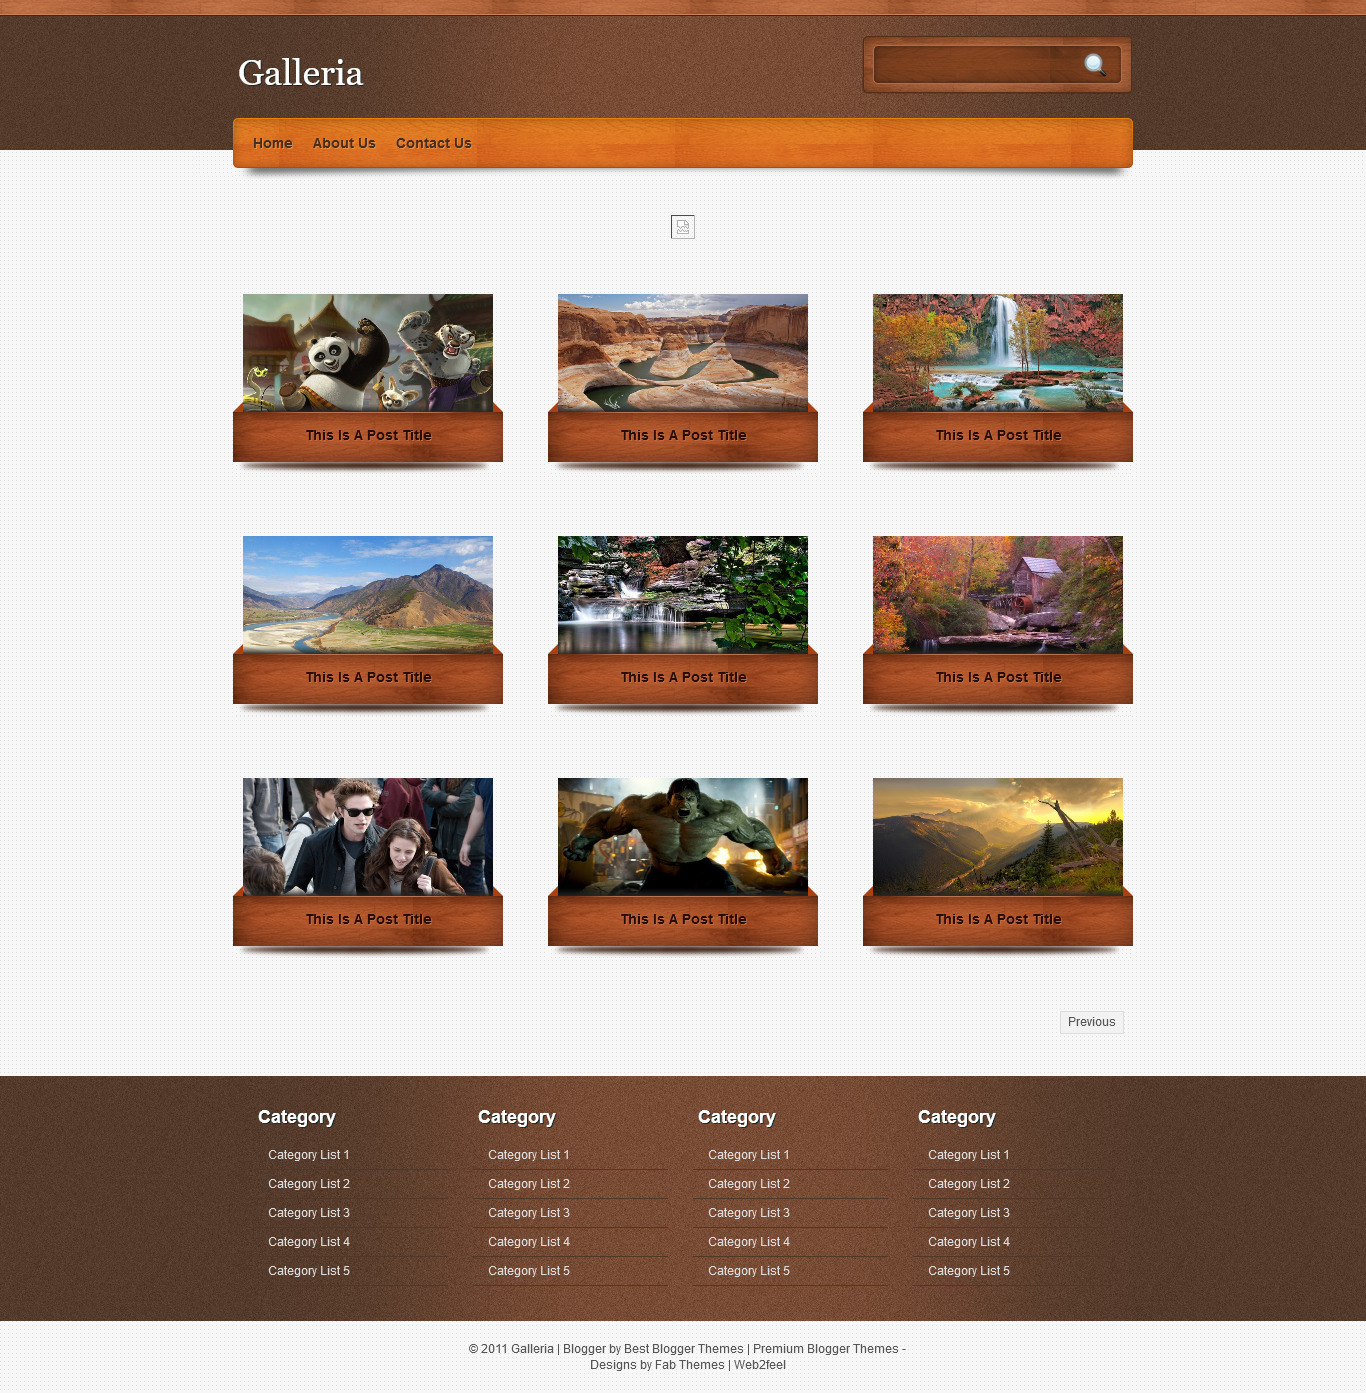This screenshot has height=1393, width=1366.
Task: Open Category List 4 in first footer column
Action: pyautogui.click(x=308, y=1242)
